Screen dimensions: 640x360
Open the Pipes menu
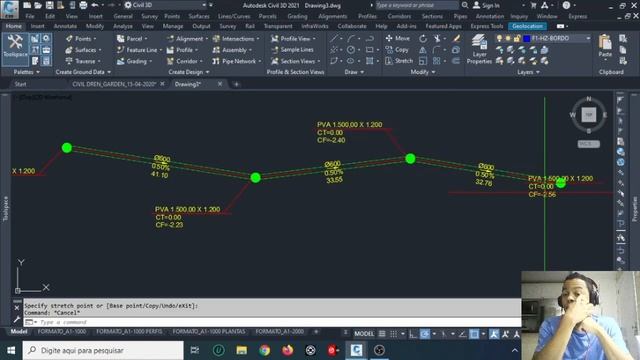click(x=460, y=16)
